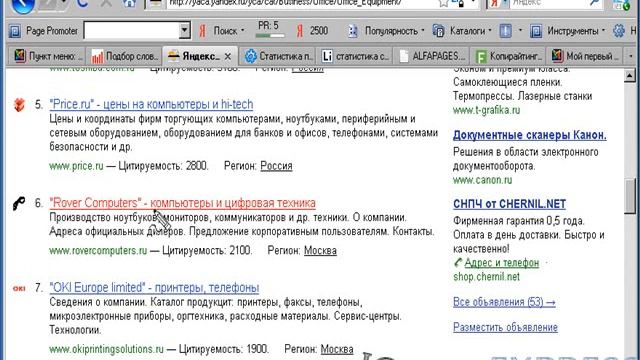Click the Rover Computers favicon beside item 6
Viewport: 640px width, 360px height.
19,203
